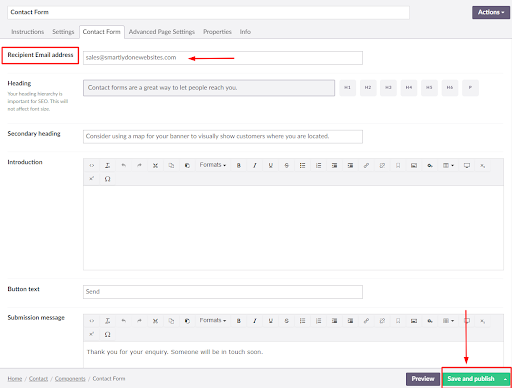The height and width of the screenshot is (388, 512).
Task: Insert special character in Introduction editor
Action: (107, 179)
